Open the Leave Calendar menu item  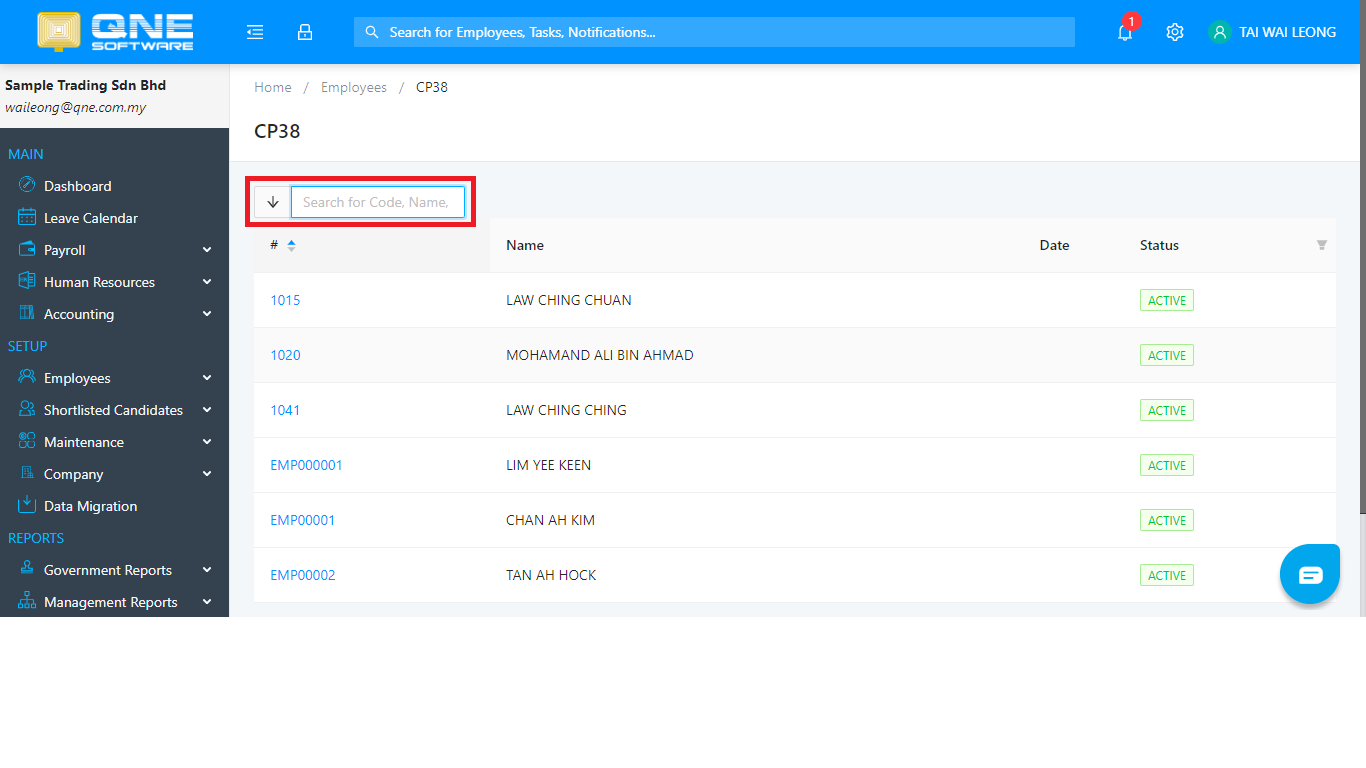[x=114, y=218]
